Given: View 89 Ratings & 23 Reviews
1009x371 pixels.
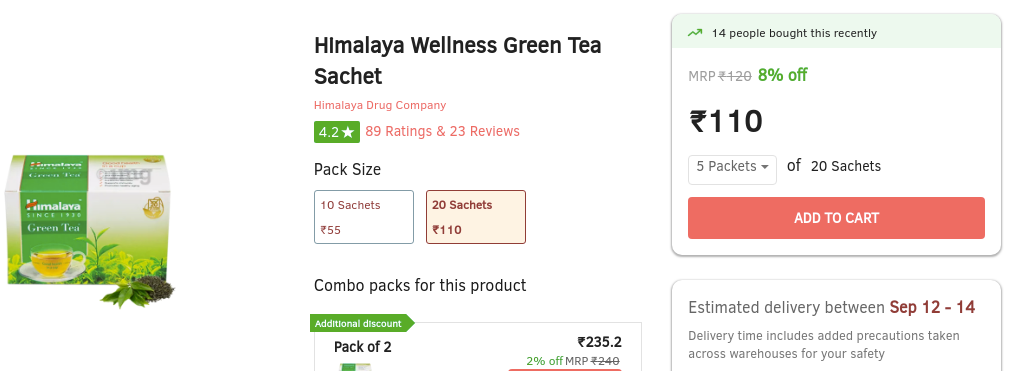Looking at the screenshot, I should pyautogui.click(x=442, y=132).
